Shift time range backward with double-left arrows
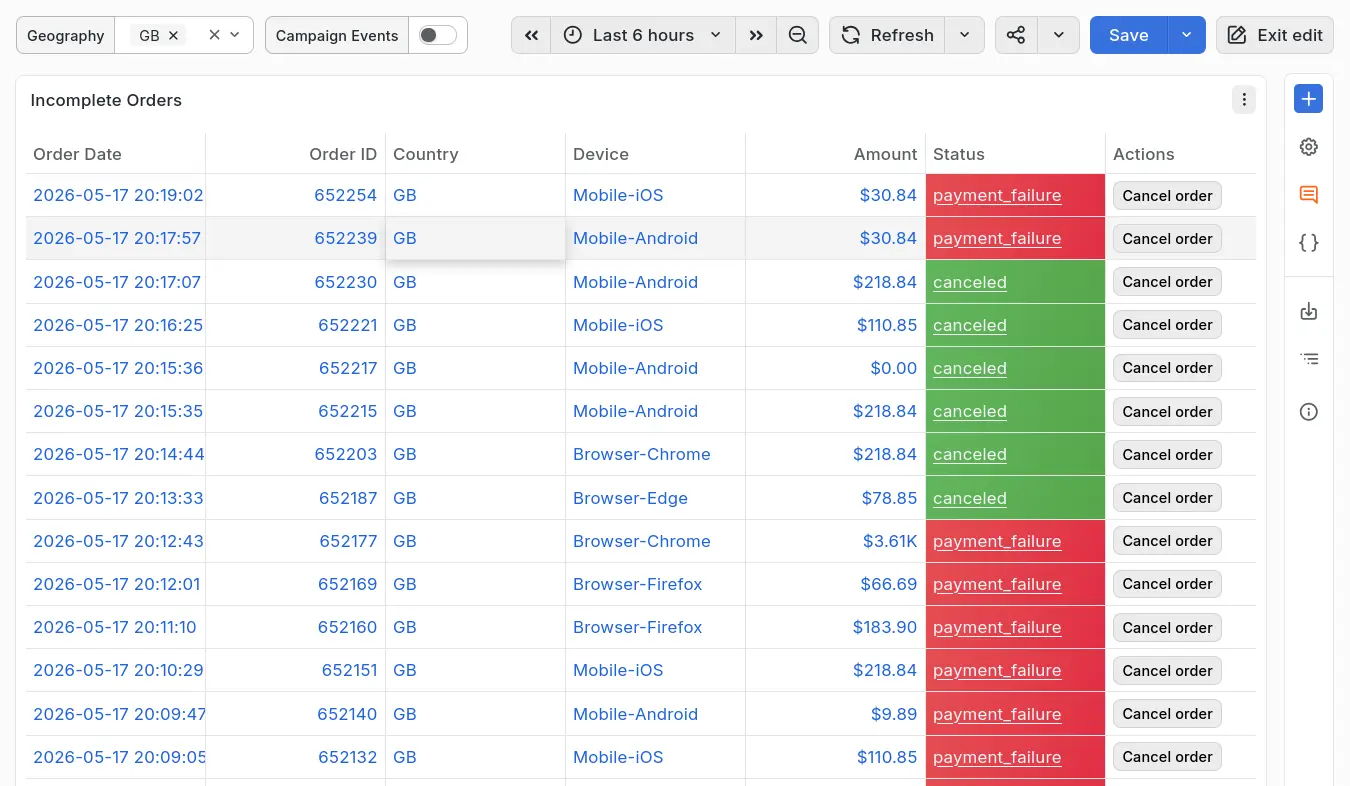The image size is (1350, 786). pyautogui.click(x=531, y=35)
